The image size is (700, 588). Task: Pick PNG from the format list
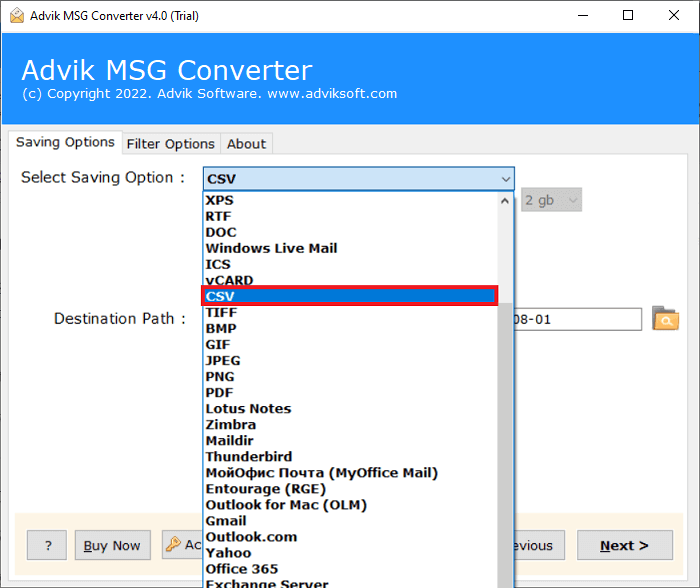coord(351,376)
